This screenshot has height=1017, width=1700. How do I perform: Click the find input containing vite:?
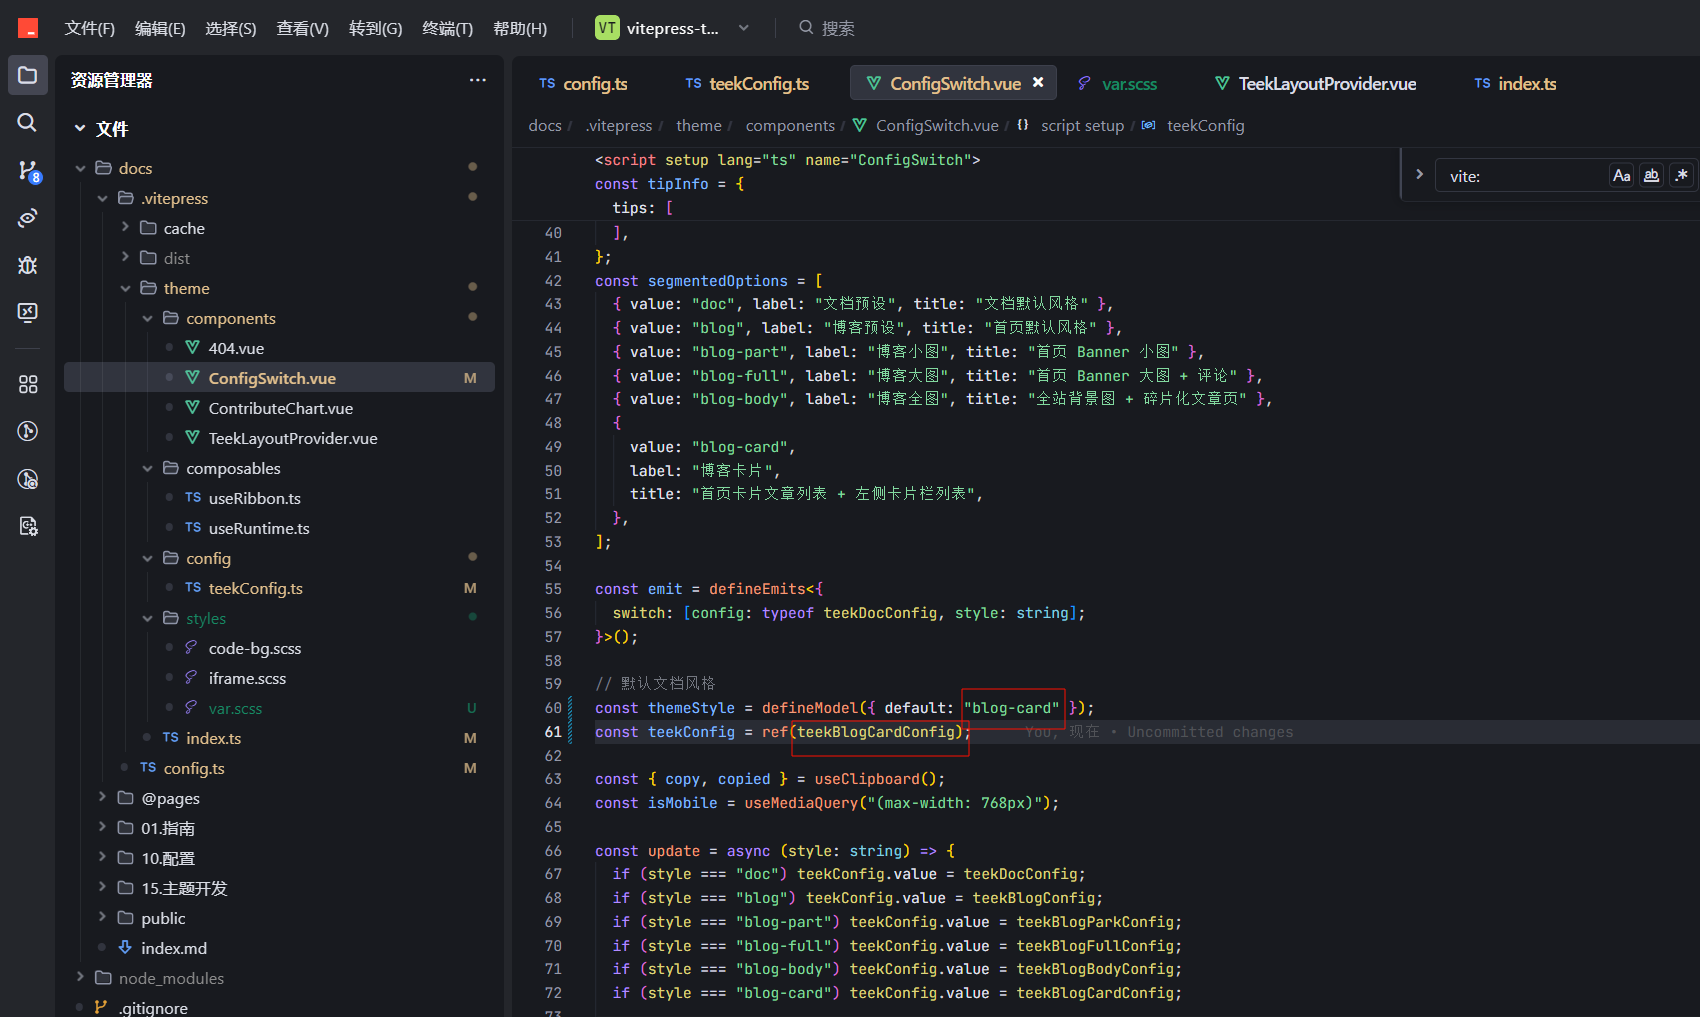click(1522, 176)
